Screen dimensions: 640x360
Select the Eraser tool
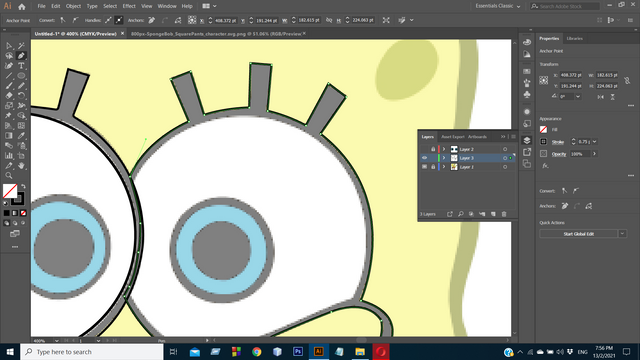click(x=9, y=96)
